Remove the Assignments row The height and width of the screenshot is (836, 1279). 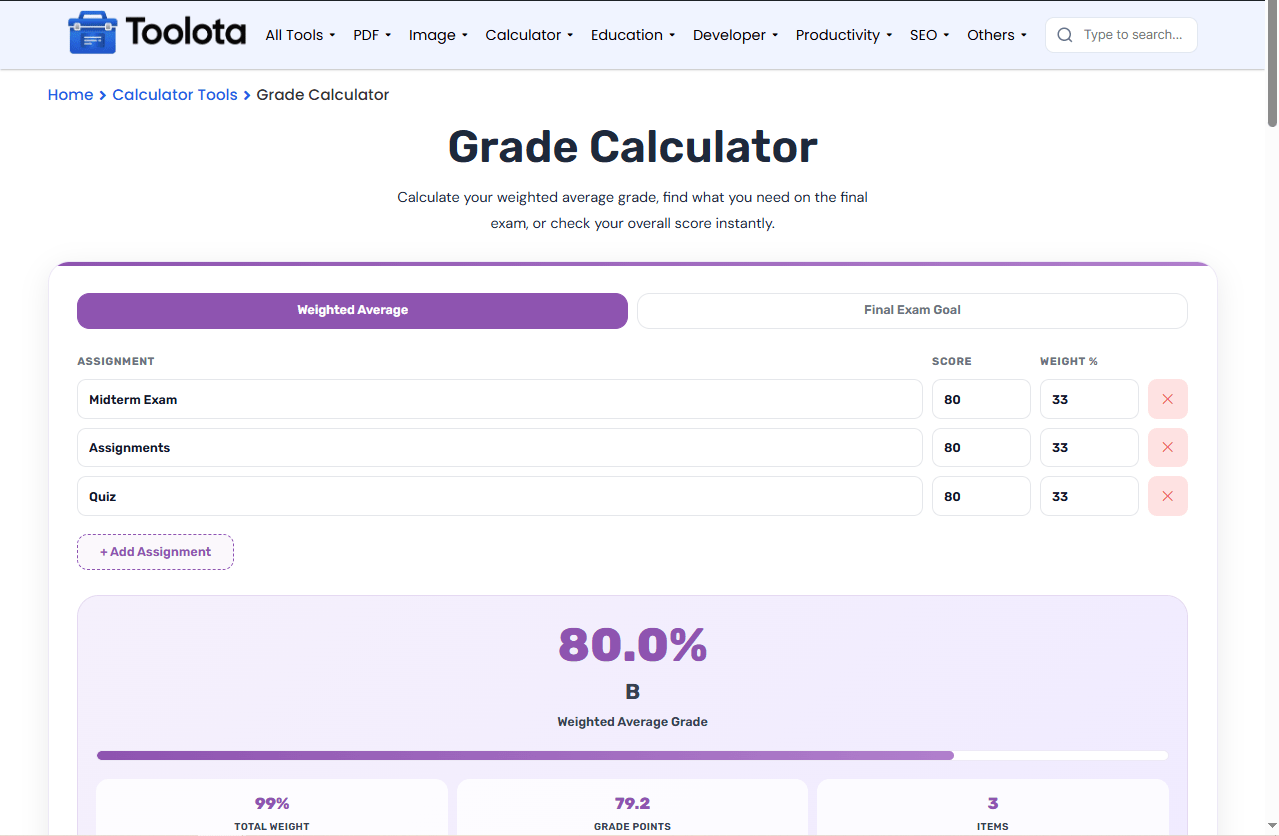[x=1168, y=448]
